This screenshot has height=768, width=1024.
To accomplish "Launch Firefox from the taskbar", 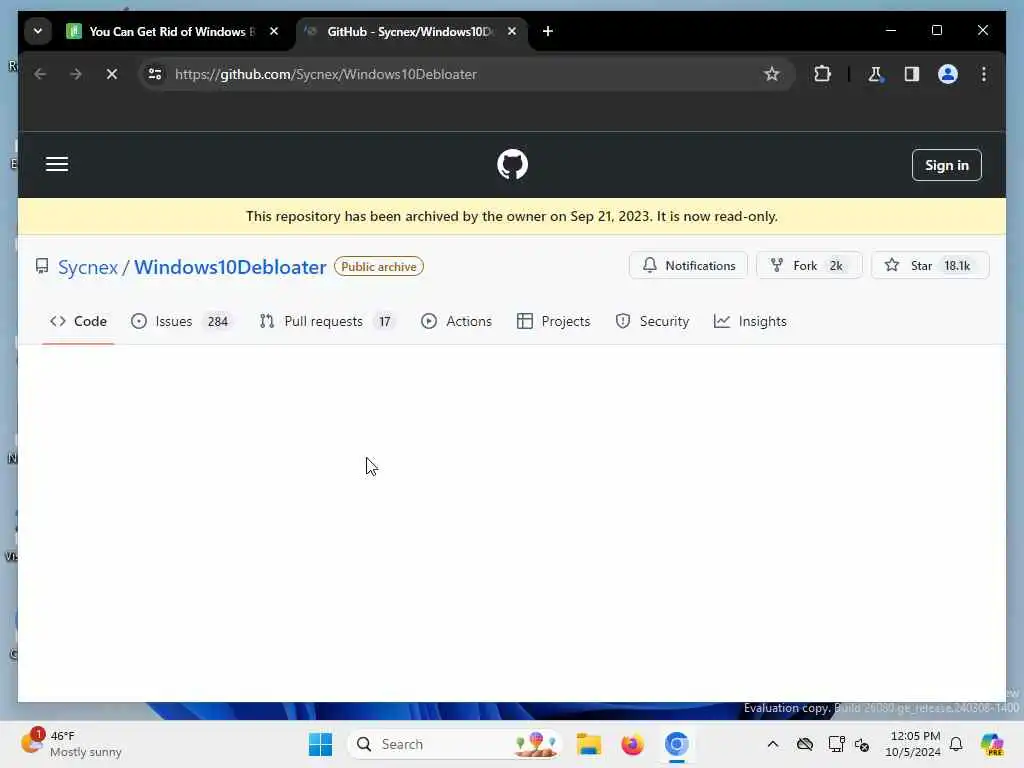I will pyautogui.click(x=632, y=744).
